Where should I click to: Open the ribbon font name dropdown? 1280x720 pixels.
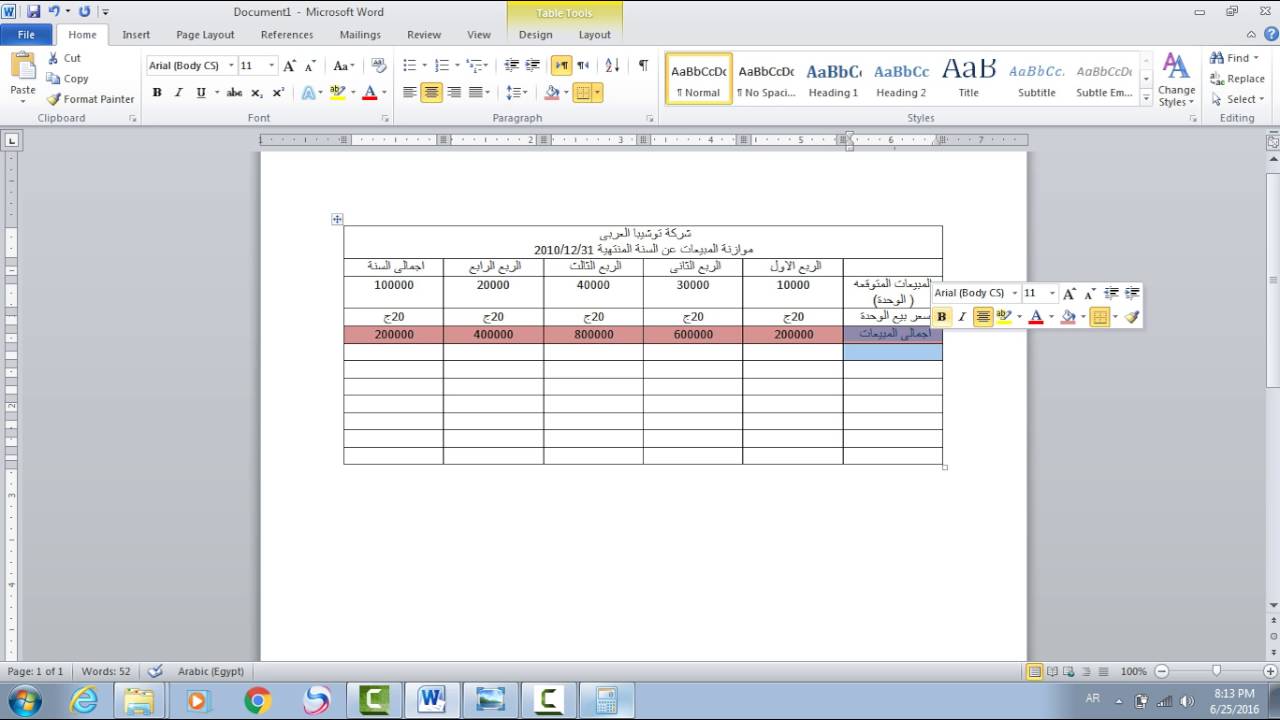(231, 66)
